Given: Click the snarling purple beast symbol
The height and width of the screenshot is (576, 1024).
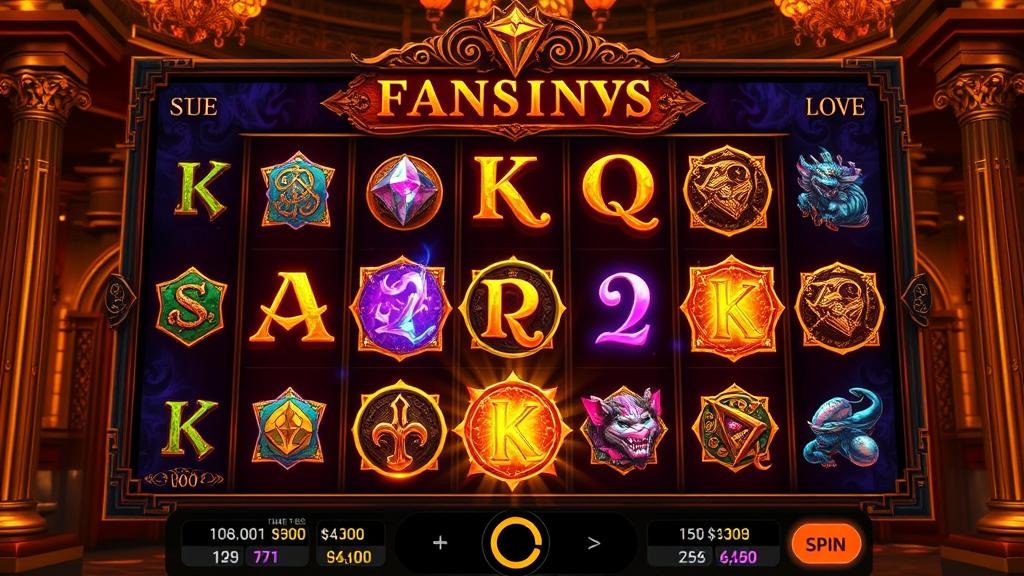Looking at the screenshot, I should (622, 429).
